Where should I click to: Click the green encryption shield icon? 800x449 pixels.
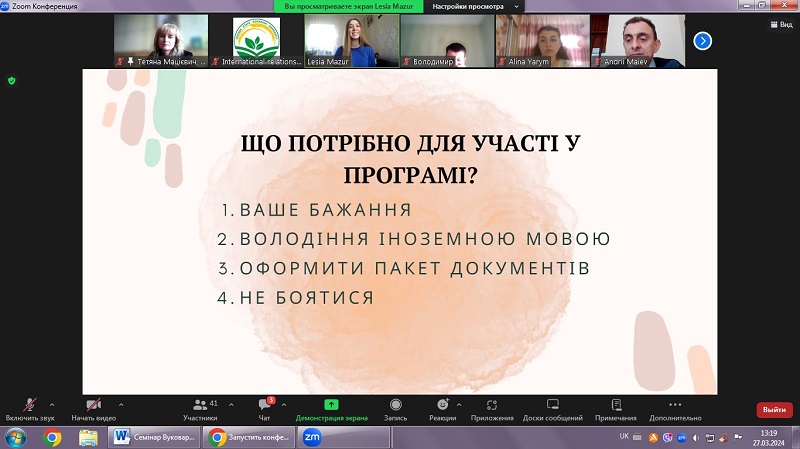pyautogui.click(x=12, y=80)
